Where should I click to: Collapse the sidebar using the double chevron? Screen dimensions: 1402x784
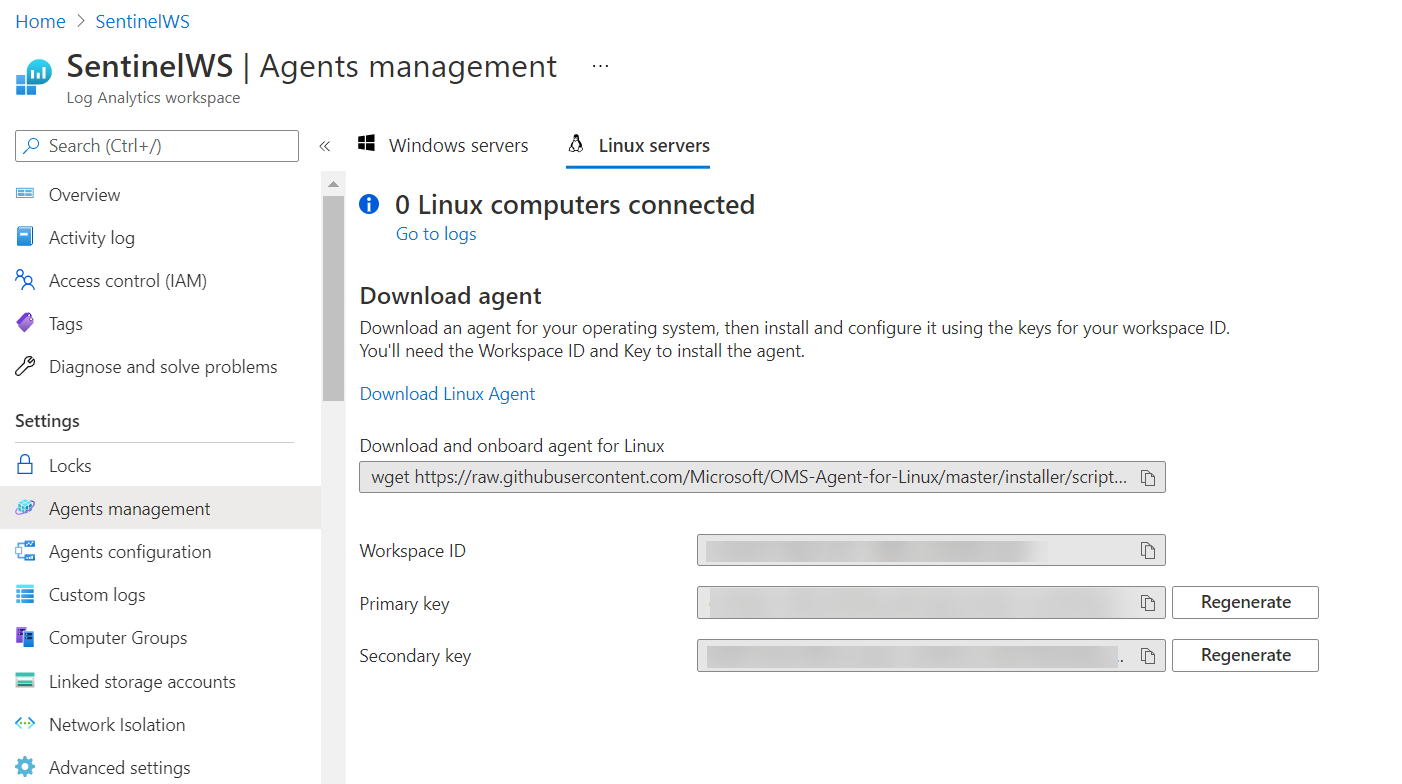tap(324, 145)
